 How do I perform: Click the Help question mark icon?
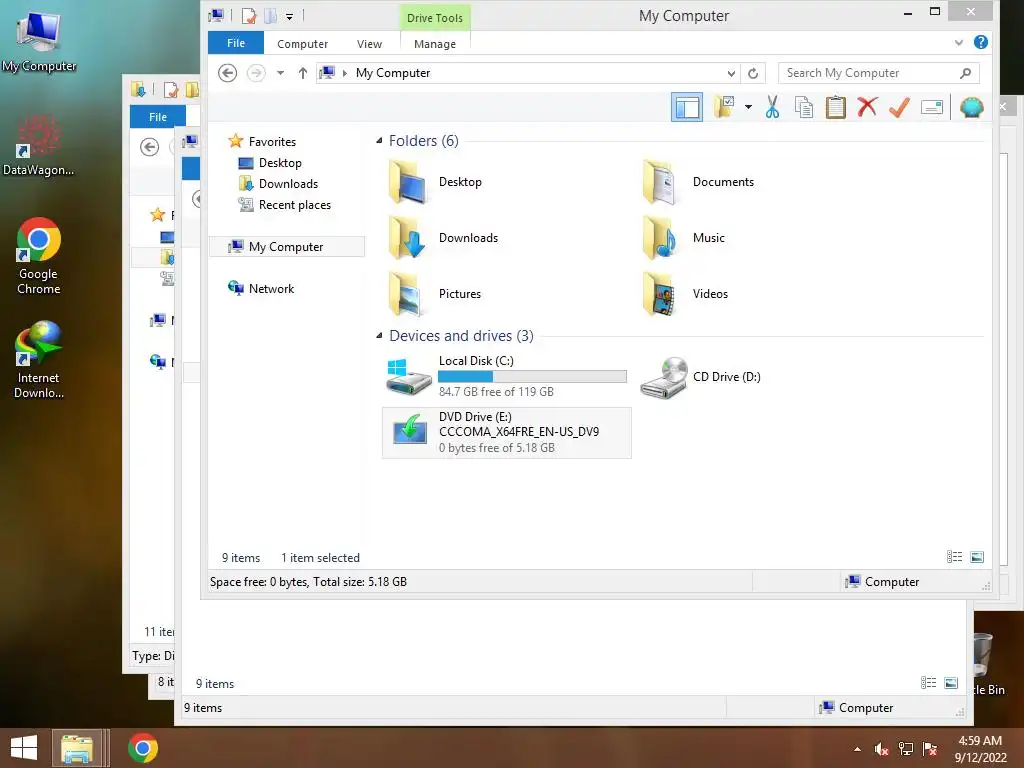pyautogui.click(x=980, y=42)
